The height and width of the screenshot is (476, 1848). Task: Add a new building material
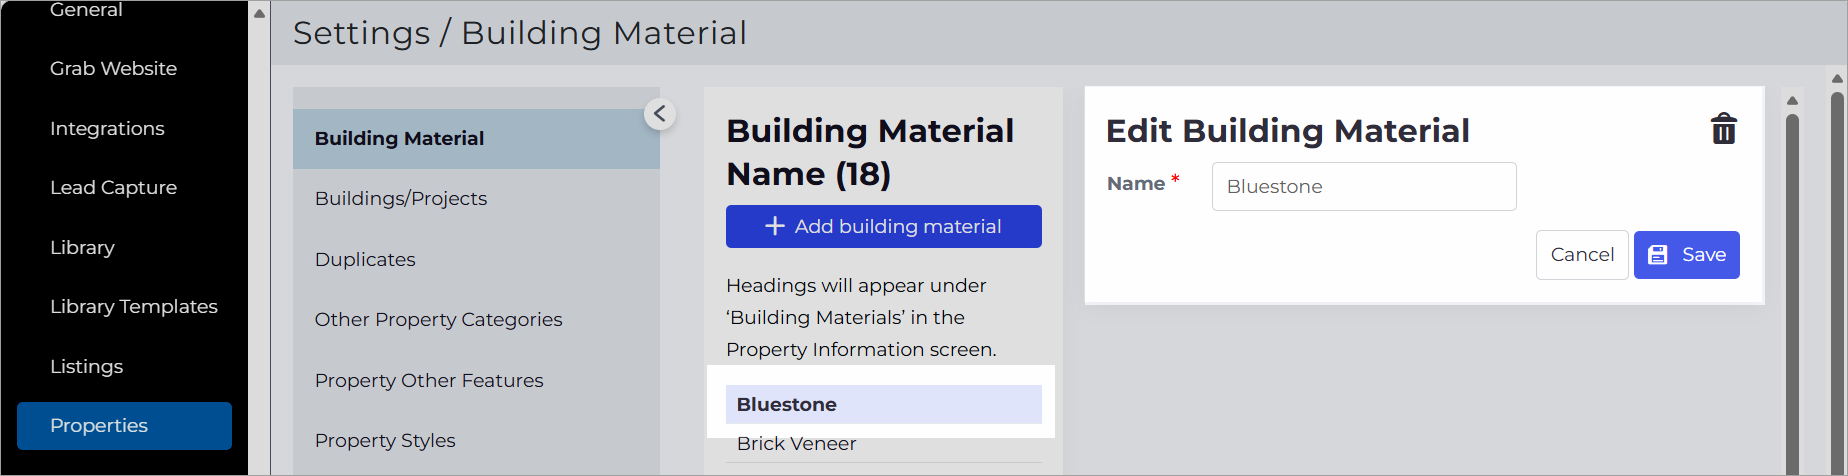coord(883,226)
